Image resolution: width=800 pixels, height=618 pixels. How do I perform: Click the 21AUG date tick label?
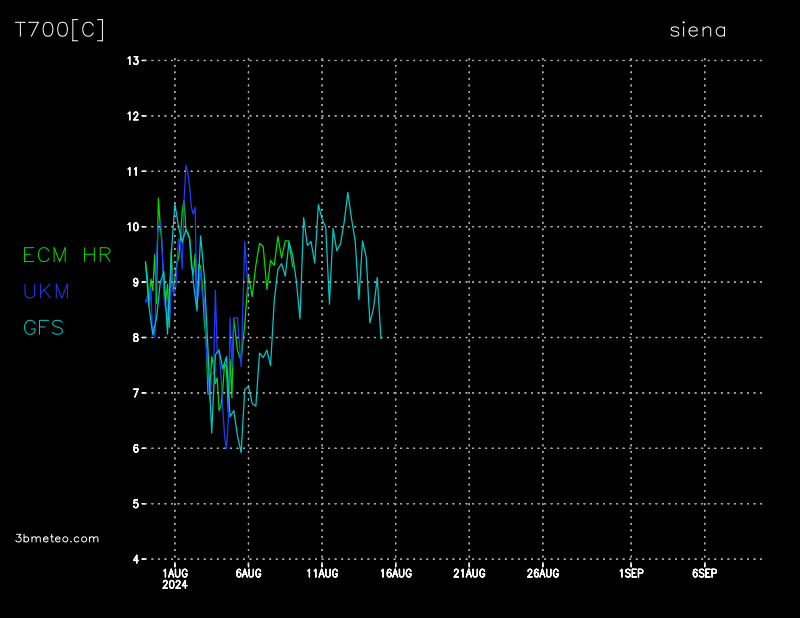469,573
